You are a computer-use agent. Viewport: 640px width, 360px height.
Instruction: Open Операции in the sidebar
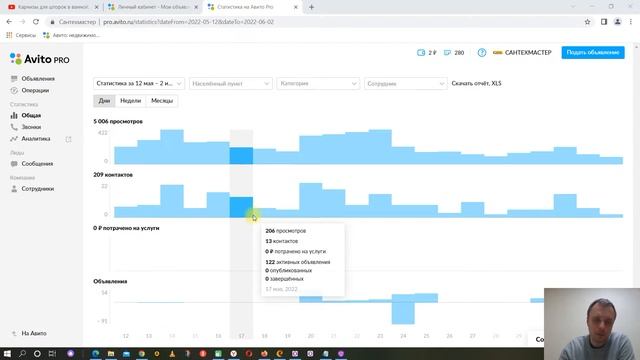click(x=35, y=90)
